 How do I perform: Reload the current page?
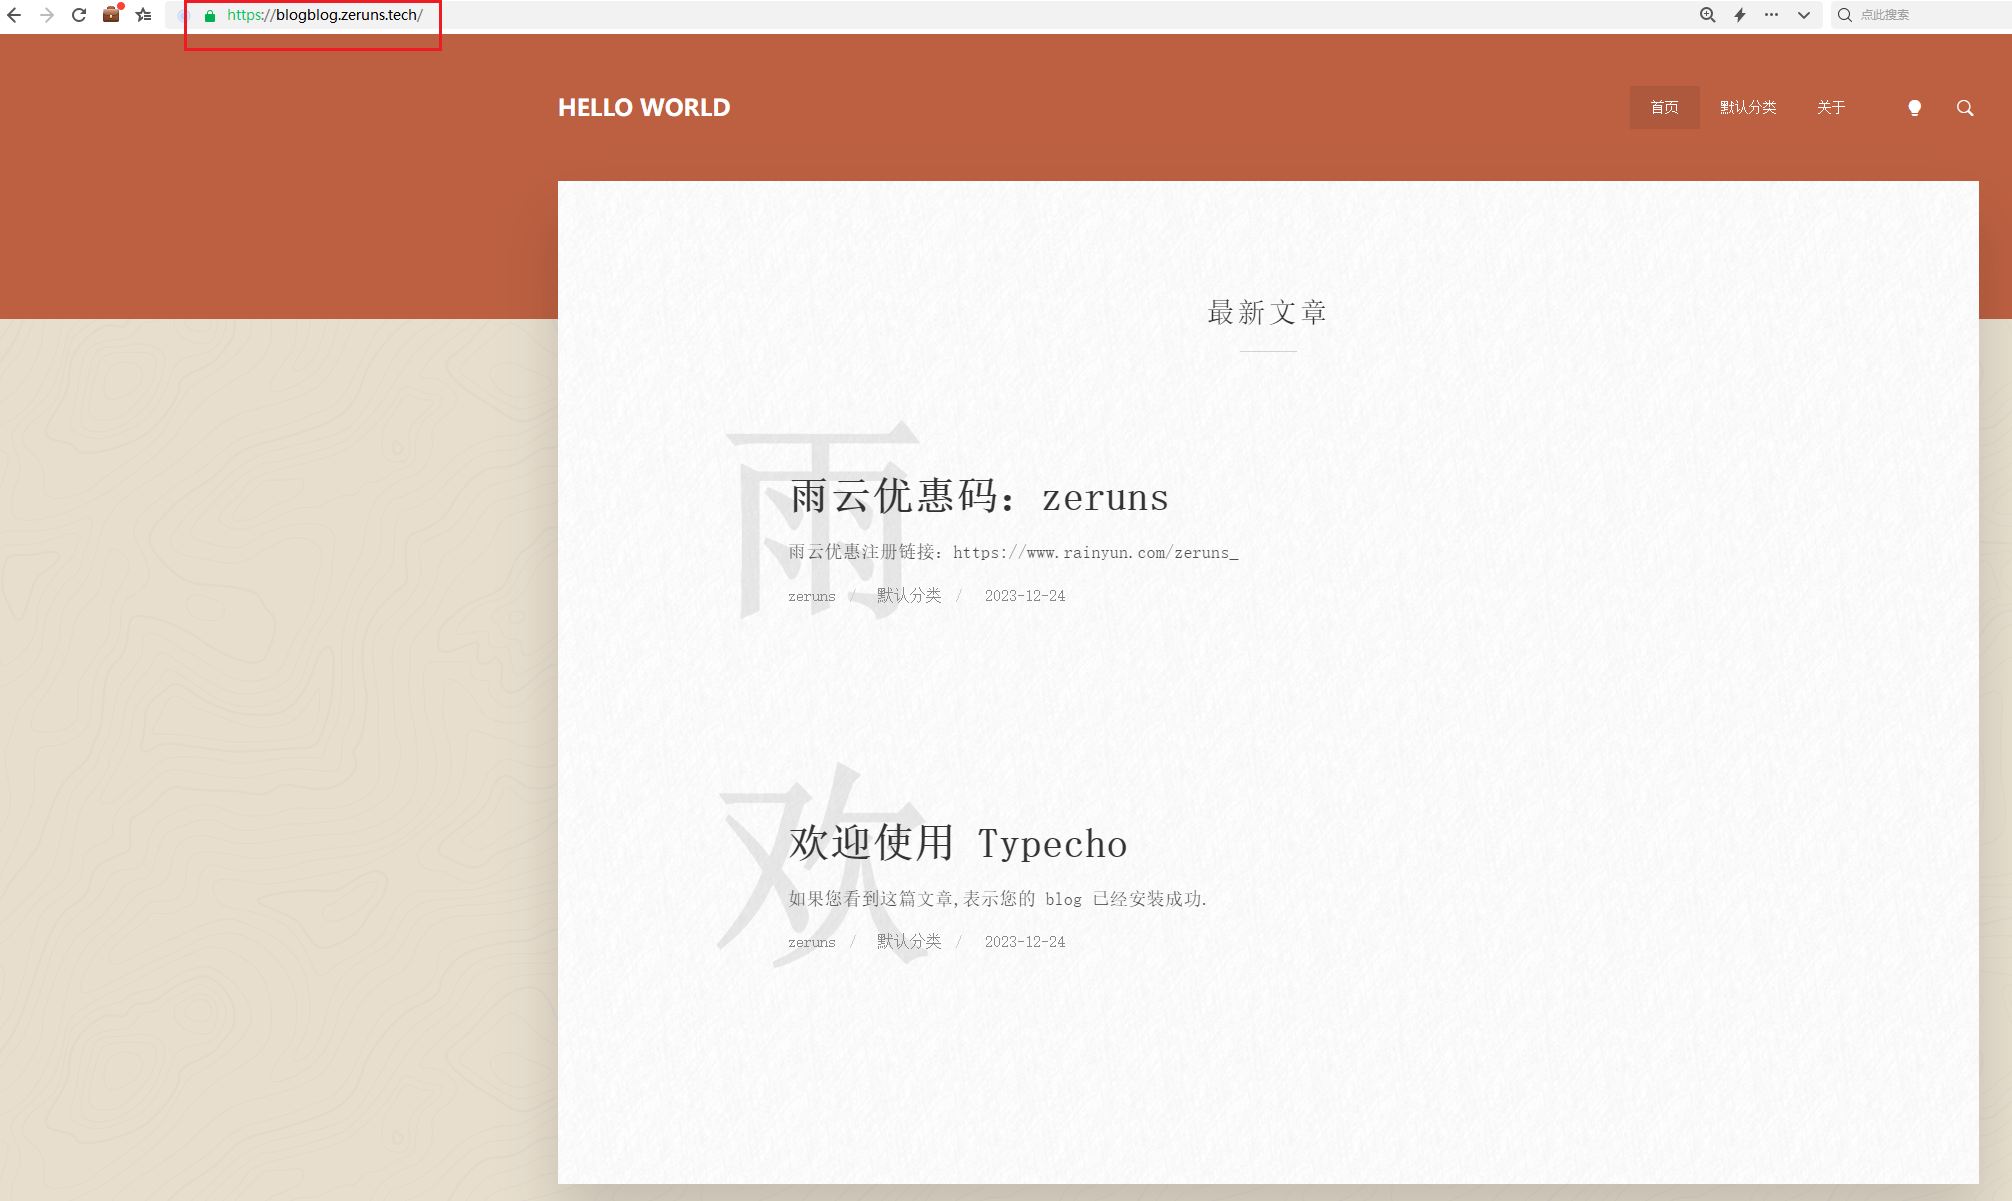(x=79, y=15)
